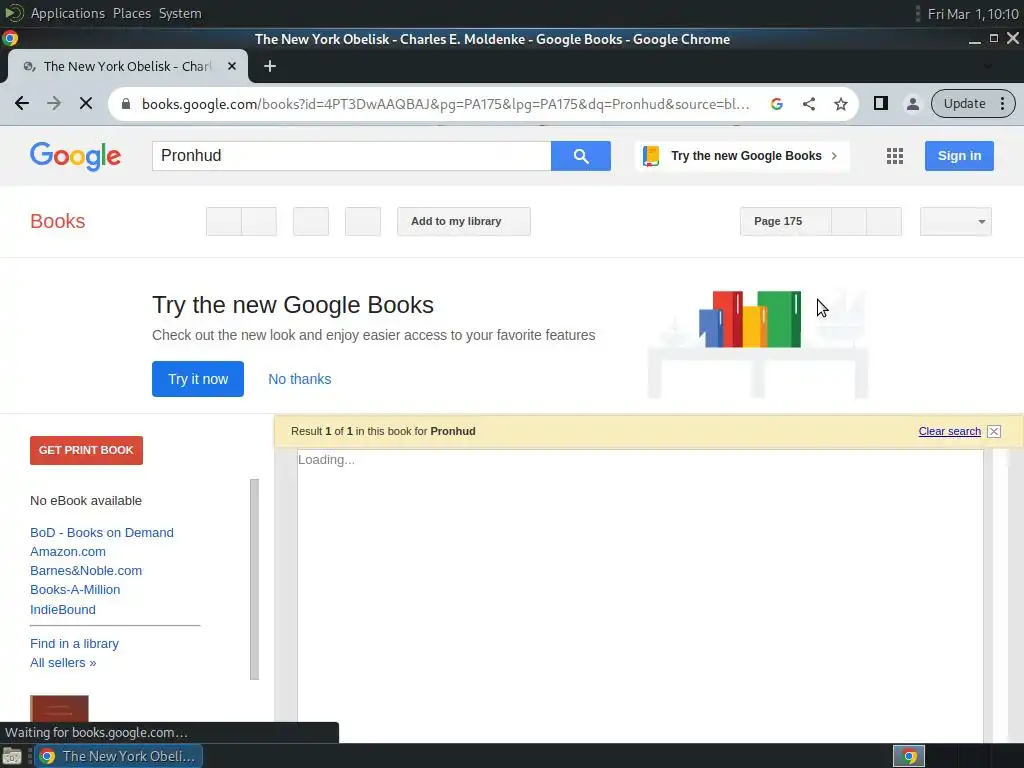
Task: Click the Pronhud search field
Action: pyautogui.click(x=351, y=155)
